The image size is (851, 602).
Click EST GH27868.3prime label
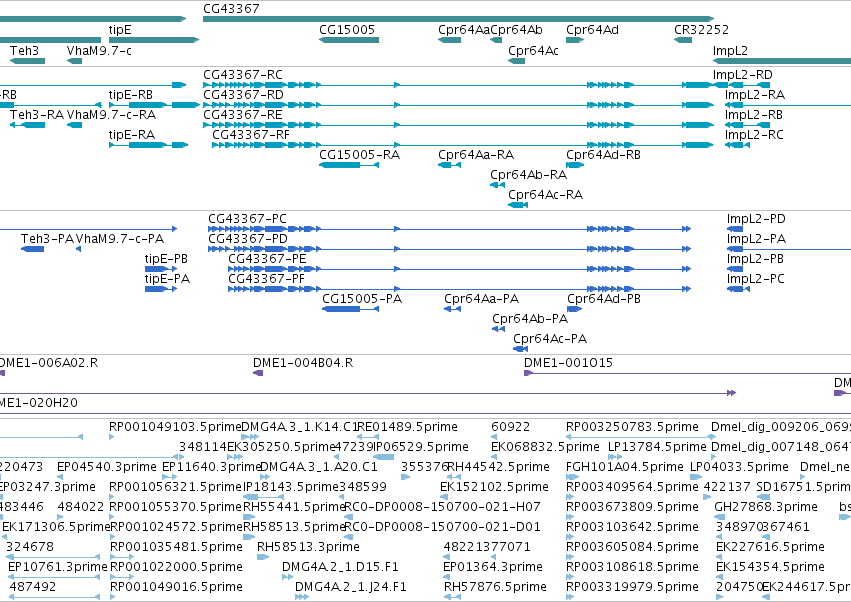click(766, 508)
